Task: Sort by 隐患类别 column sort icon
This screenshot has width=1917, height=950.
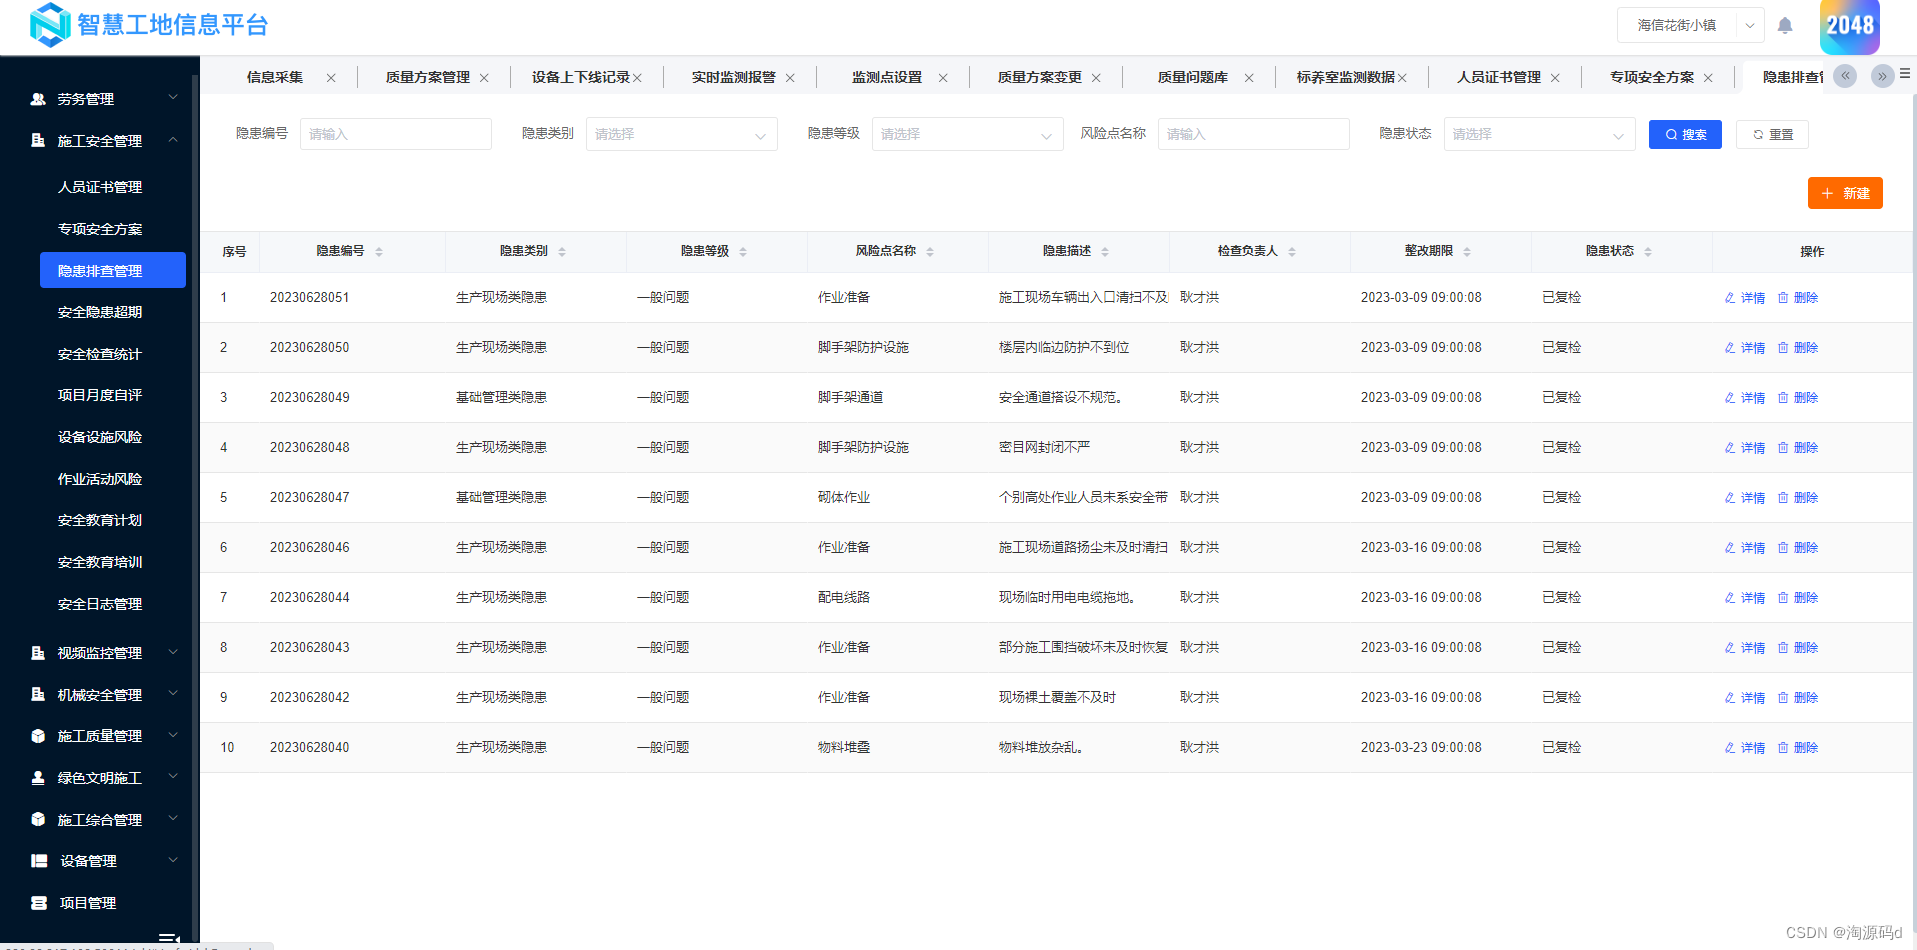Action: point(562,252)
